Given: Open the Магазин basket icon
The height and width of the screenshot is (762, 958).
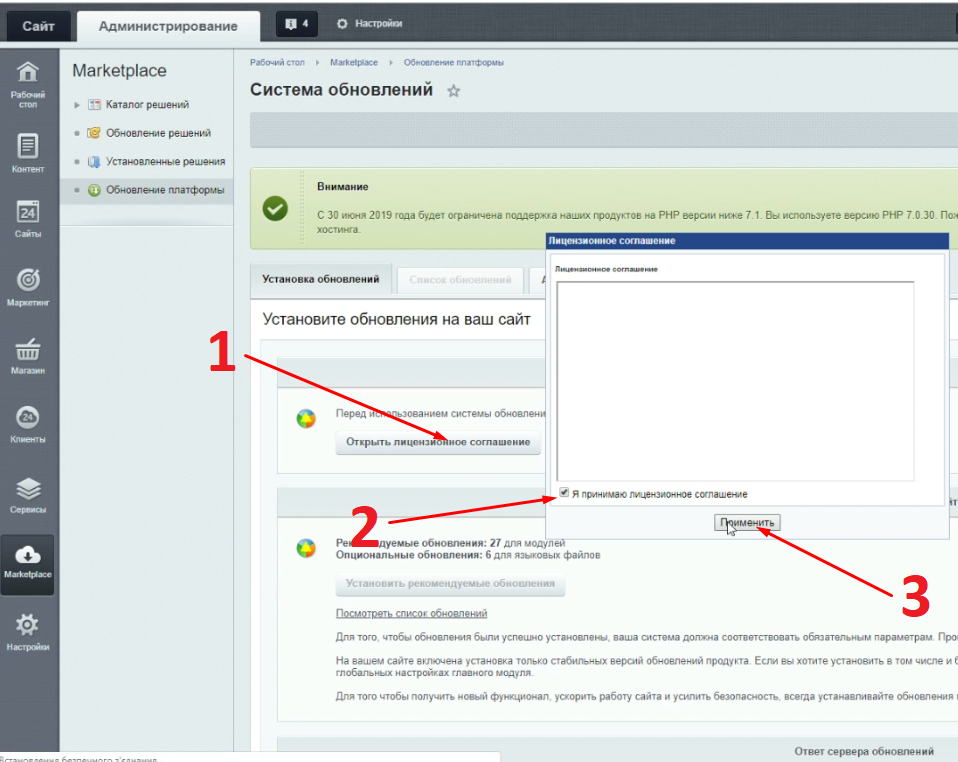Looking at the screenshot, I should pyautogui.click(x=27, y=350).
